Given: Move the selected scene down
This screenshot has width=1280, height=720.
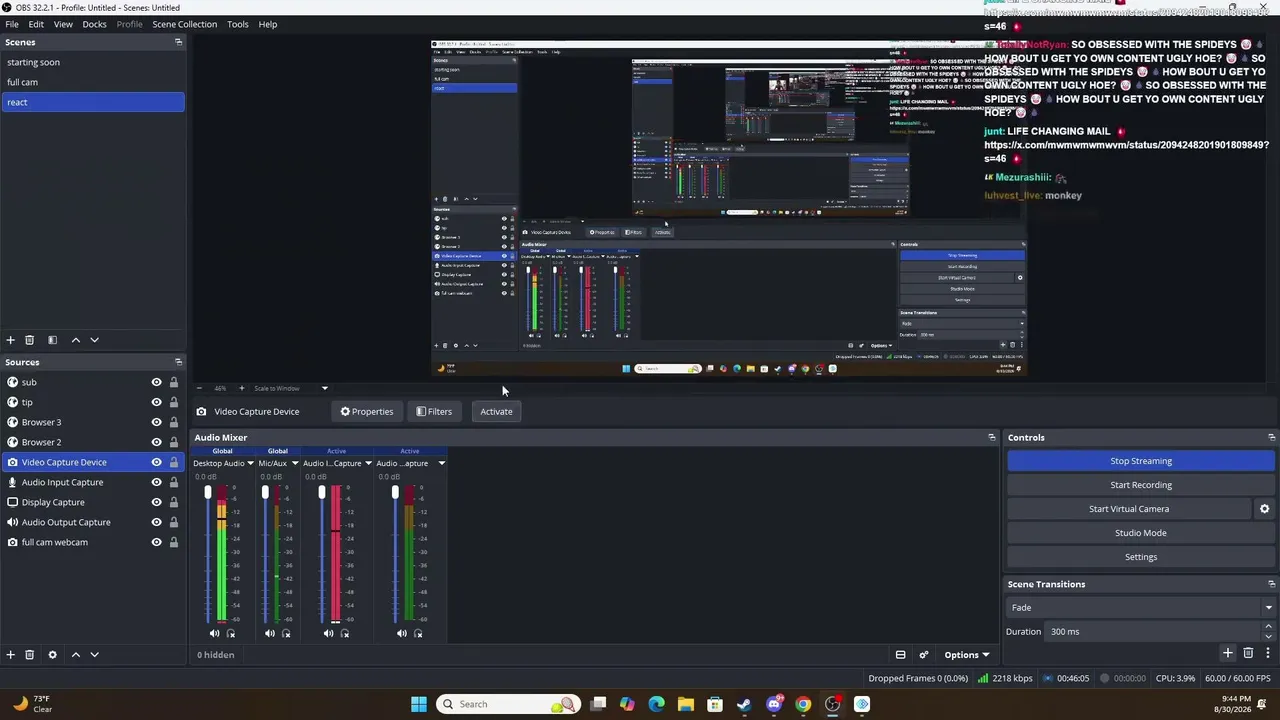Looking at the screenshot, I should coord(95,340).
